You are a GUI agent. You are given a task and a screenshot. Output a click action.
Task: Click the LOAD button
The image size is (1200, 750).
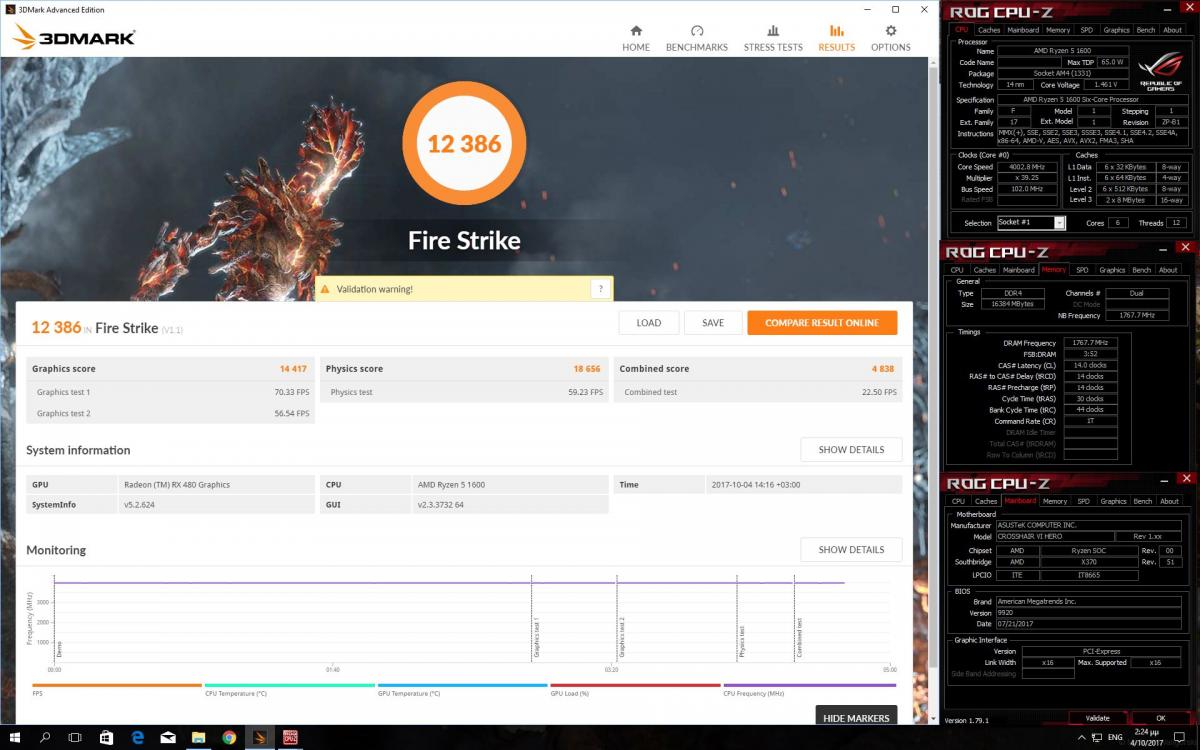(649, 323)
